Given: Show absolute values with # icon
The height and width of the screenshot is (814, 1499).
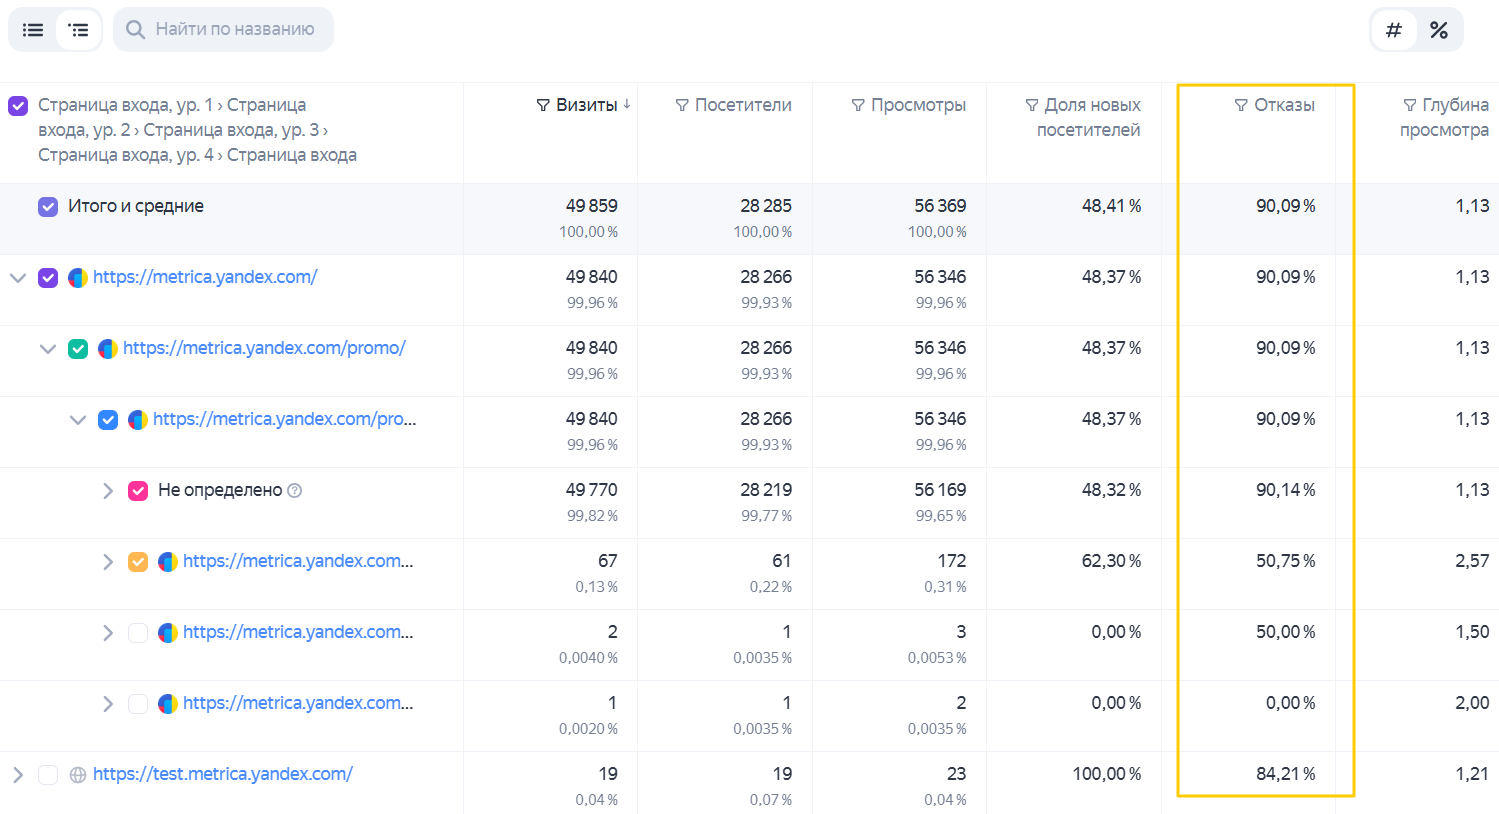Looking at the screenshot, I should pos(1393,30).
